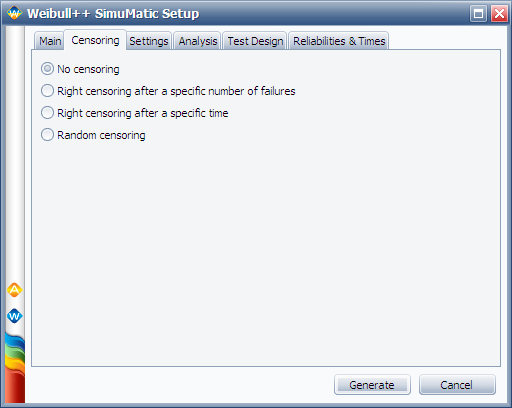Click the colorful wave graphic in sidebar
Image resolution: width=512 pixels, height=408 pixels.
coord(15,368)
